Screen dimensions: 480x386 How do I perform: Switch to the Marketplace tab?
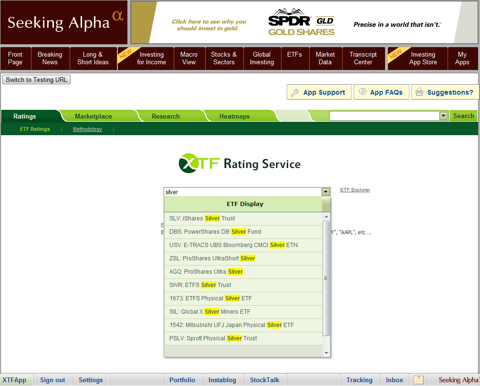93,116
